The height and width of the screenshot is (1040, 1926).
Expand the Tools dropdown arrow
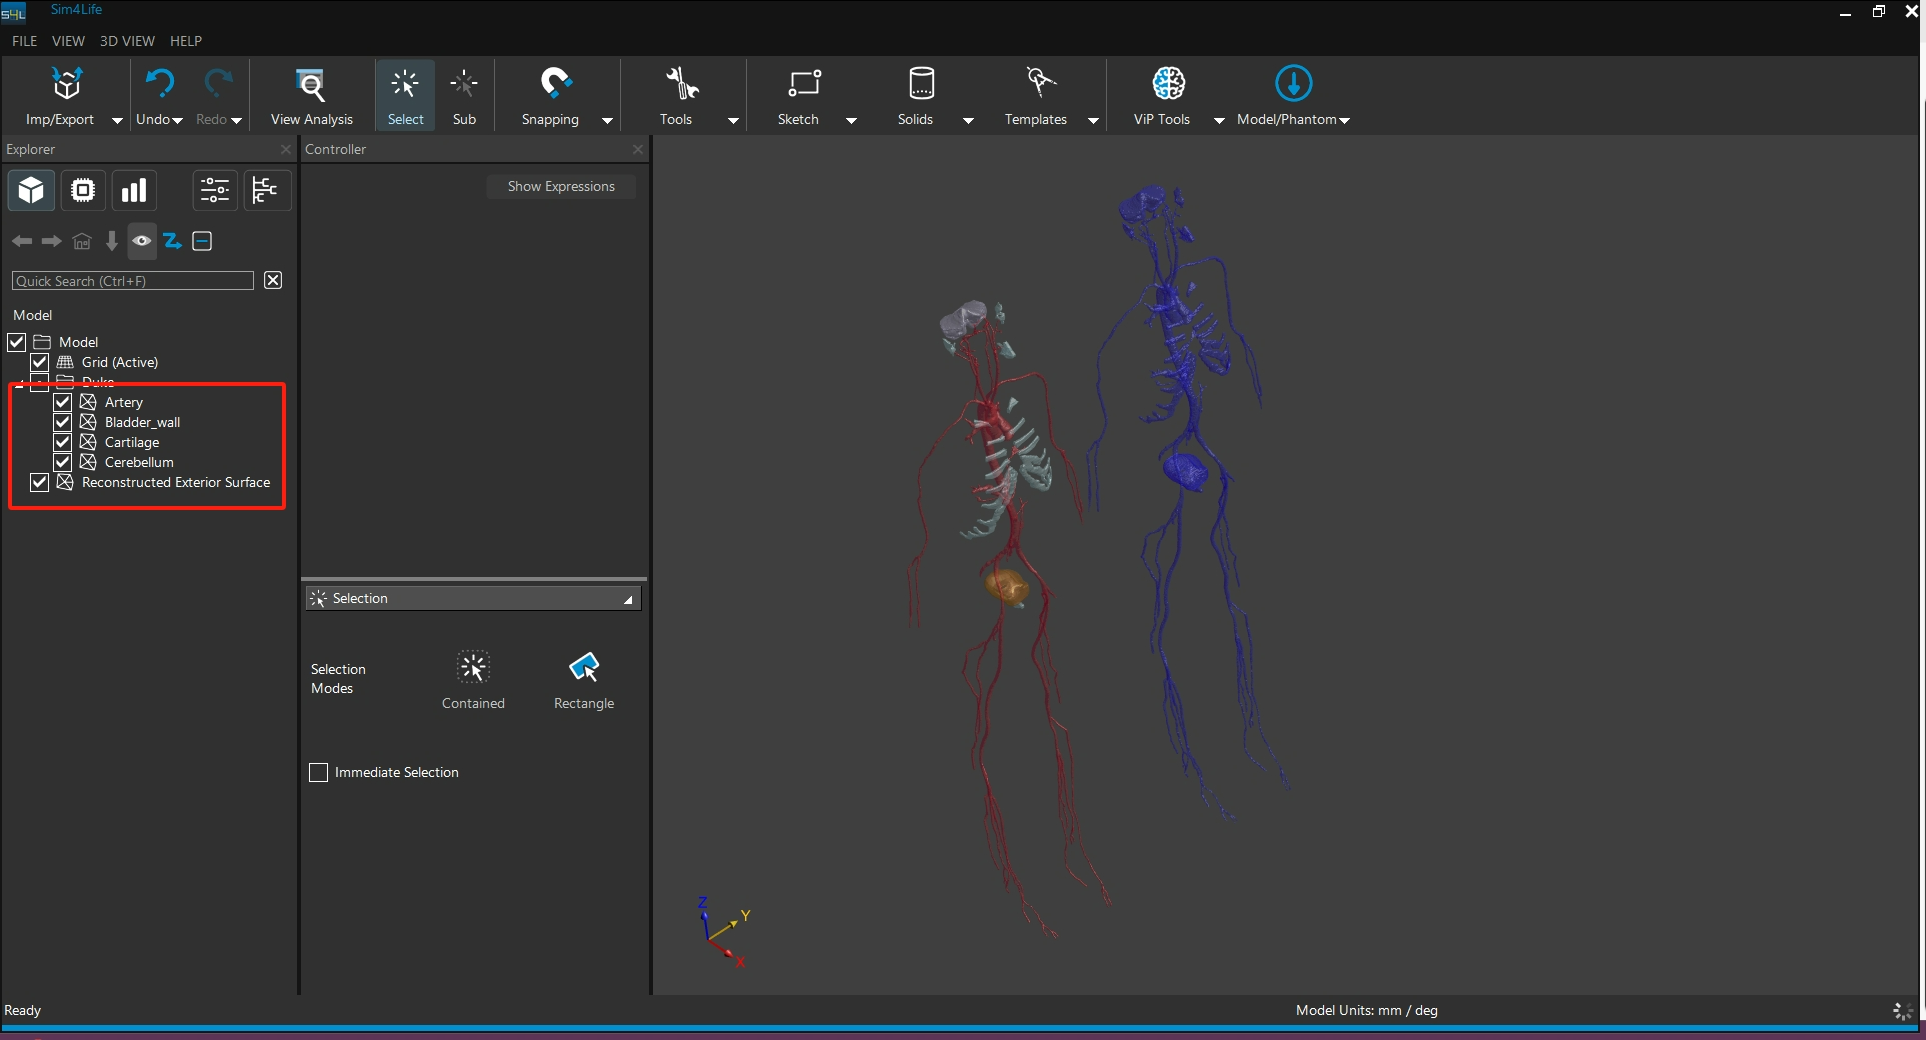(733, 121)
